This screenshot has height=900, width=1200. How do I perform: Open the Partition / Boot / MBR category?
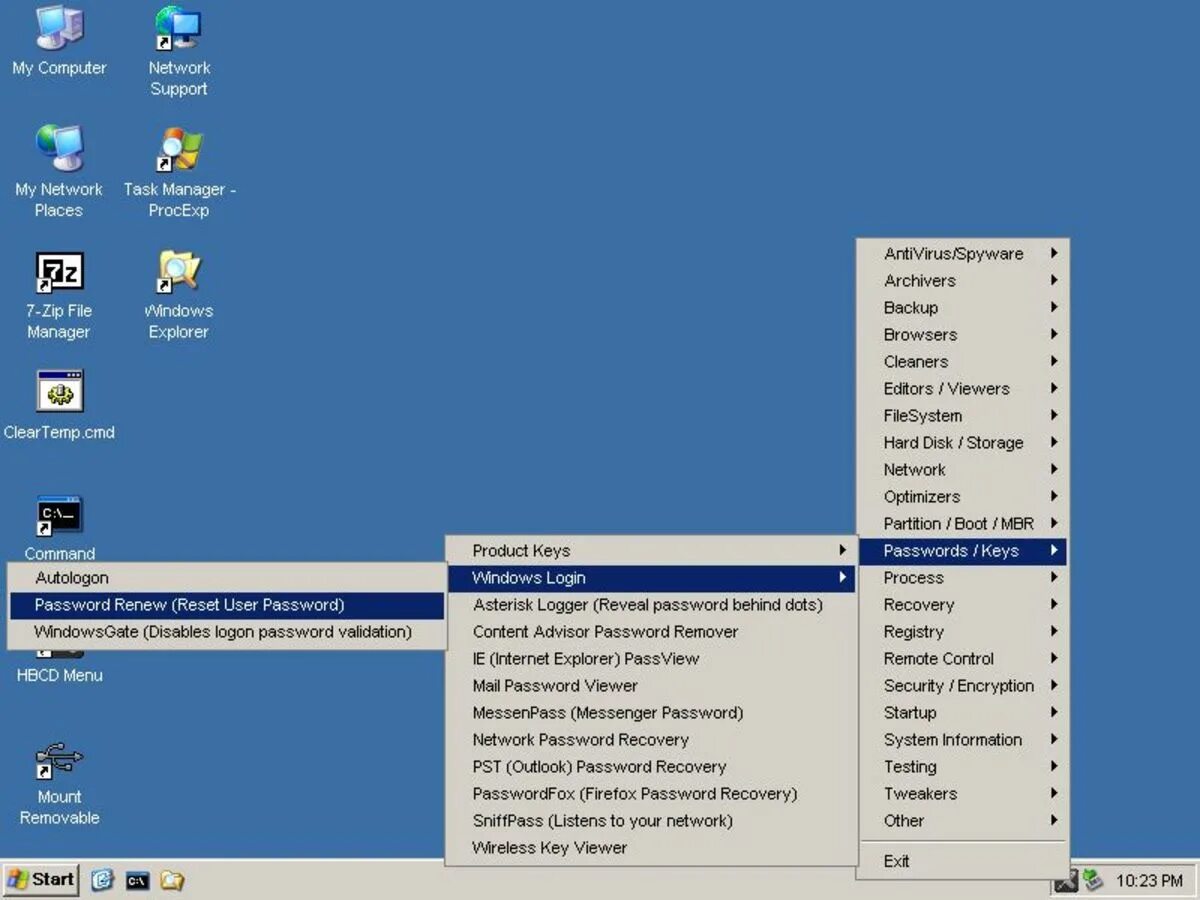pyautogui.click(x=962, y=524)
